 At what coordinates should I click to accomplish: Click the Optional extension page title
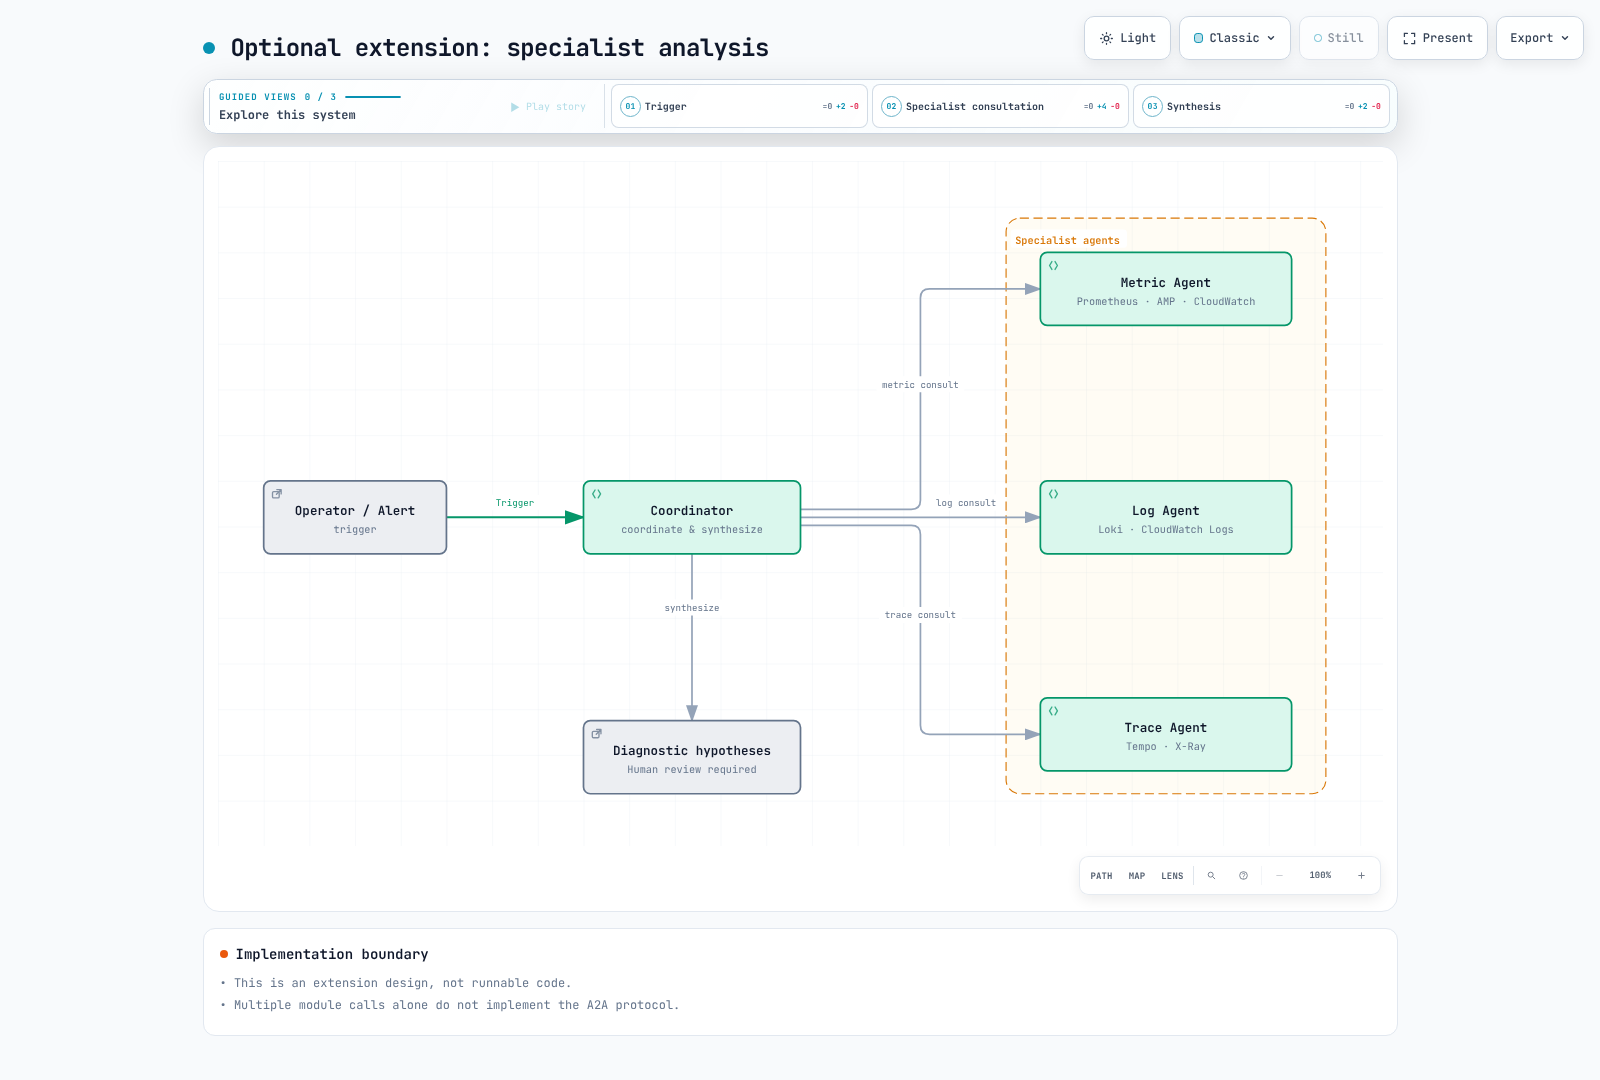[x=500, y=48]
